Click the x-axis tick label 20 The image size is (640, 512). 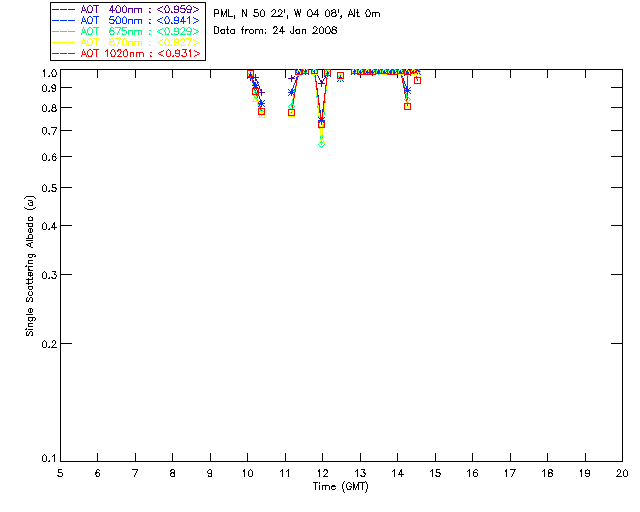click(x=622, y=473)
